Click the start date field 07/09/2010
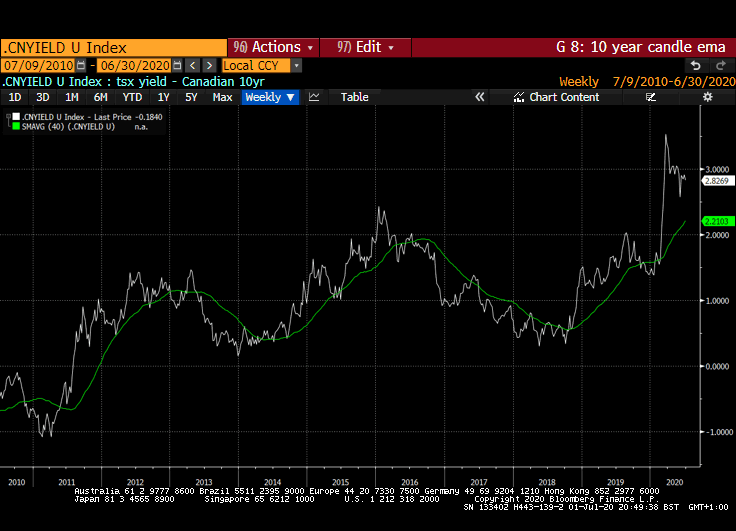The height and width of the screenshot is (531, 736). (x=39, y=66)
